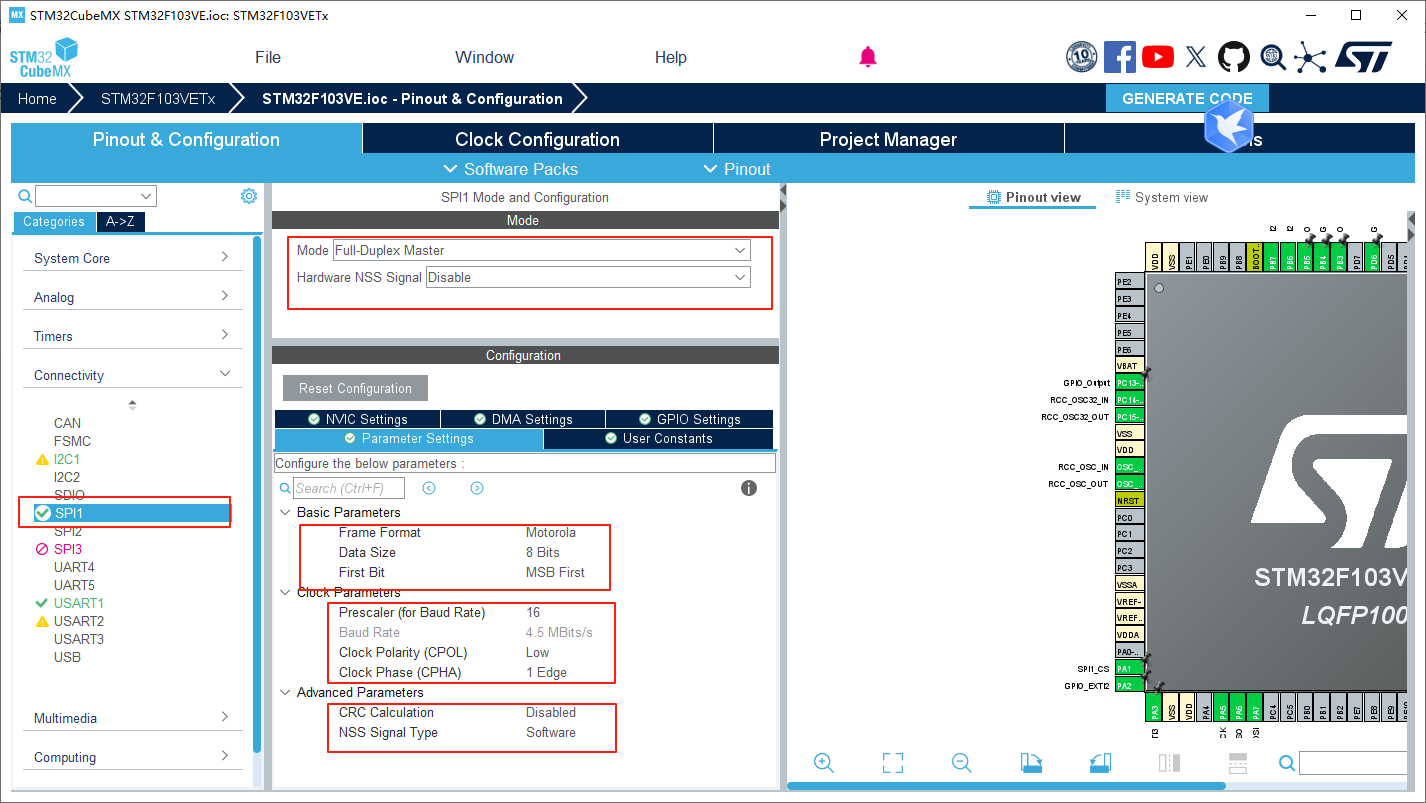Viewport: 1426px width, 803px height.
Task: Open the Mode Full-Duplex Master dropdown
Action: point(541,250)
